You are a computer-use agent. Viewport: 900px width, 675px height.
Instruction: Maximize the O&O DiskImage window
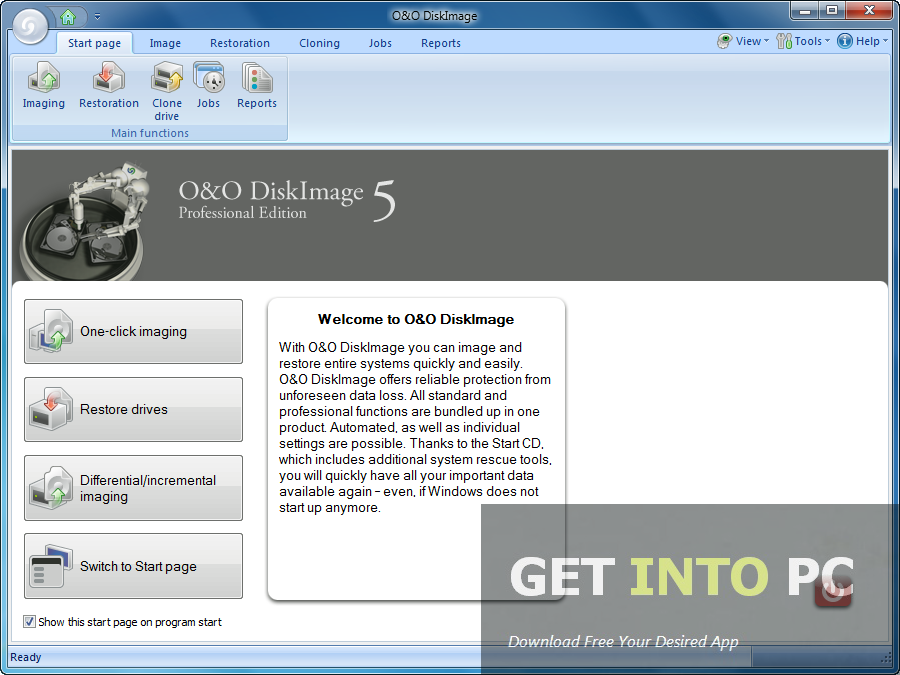coord(832,10)
